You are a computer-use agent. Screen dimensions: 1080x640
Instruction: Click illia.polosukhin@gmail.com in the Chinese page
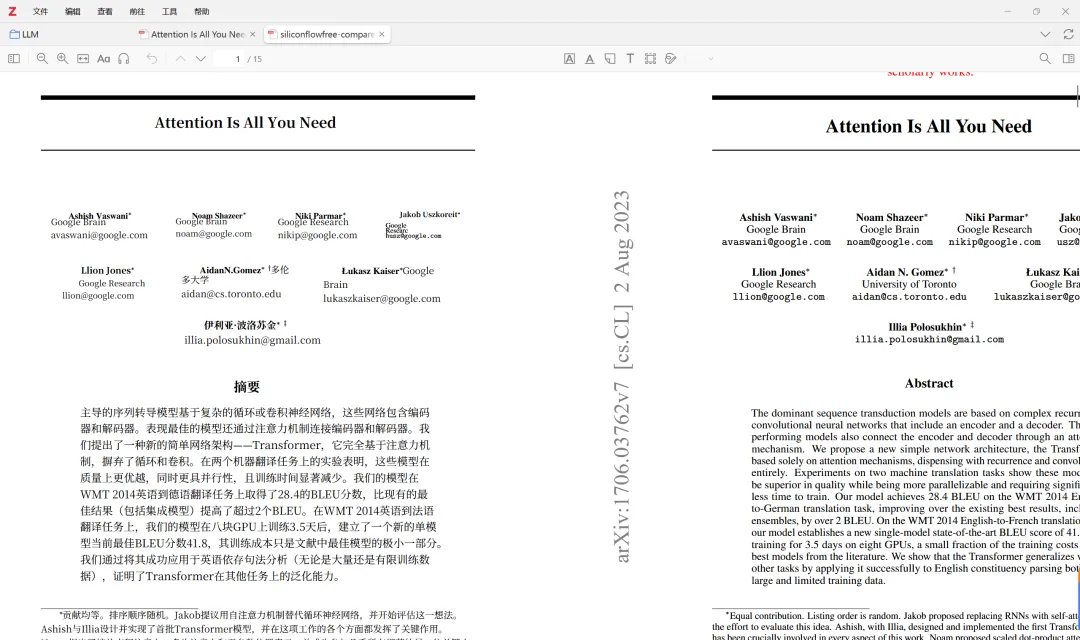252,340
